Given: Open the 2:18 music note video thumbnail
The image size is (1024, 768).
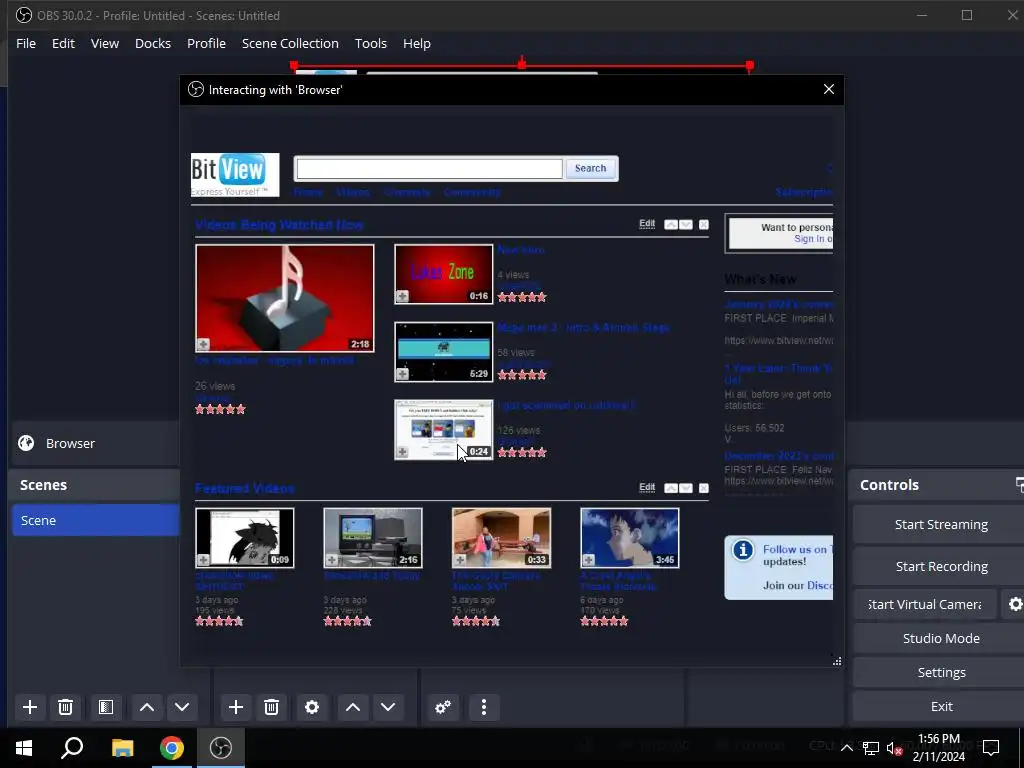Looking at the screenshot, I should coord(285,298).
